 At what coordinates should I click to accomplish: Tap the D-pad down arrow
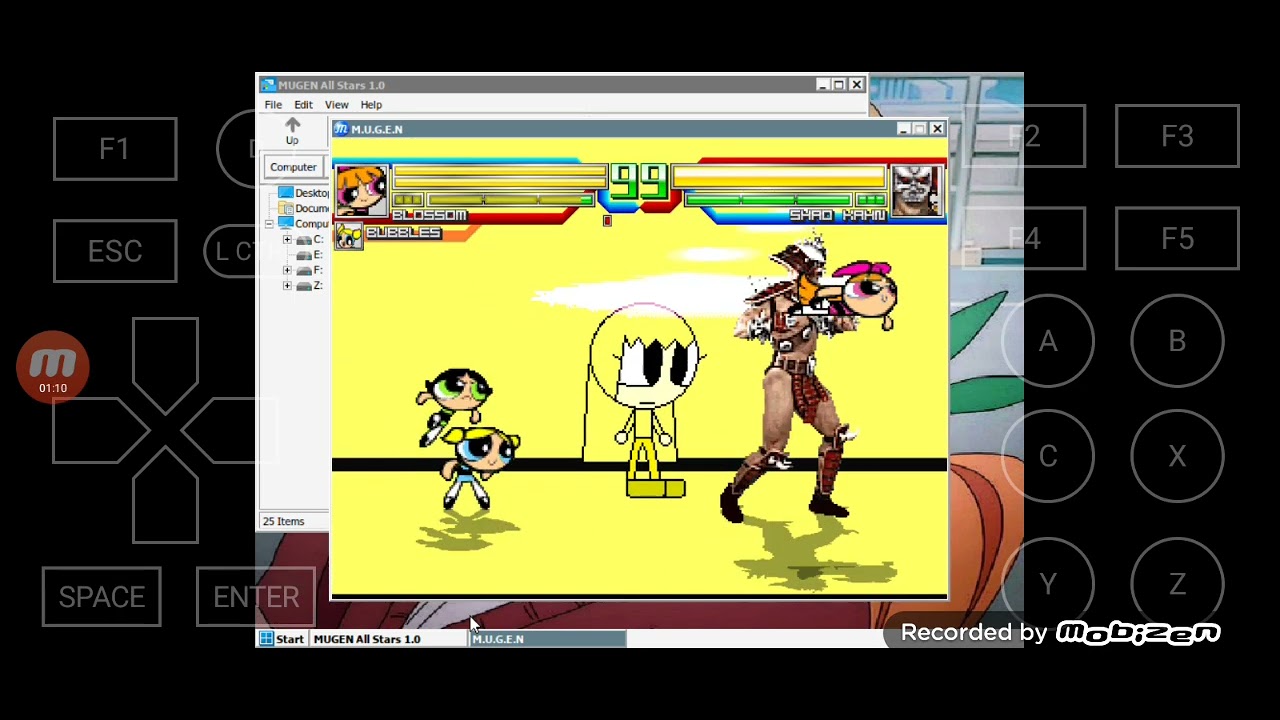(165, 497)
